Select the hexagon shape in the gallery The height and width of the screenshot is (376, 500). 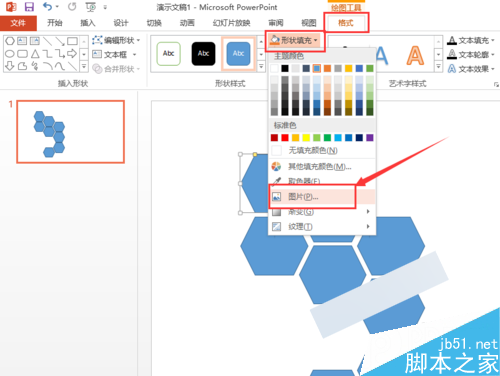click(x=10, y=41)
